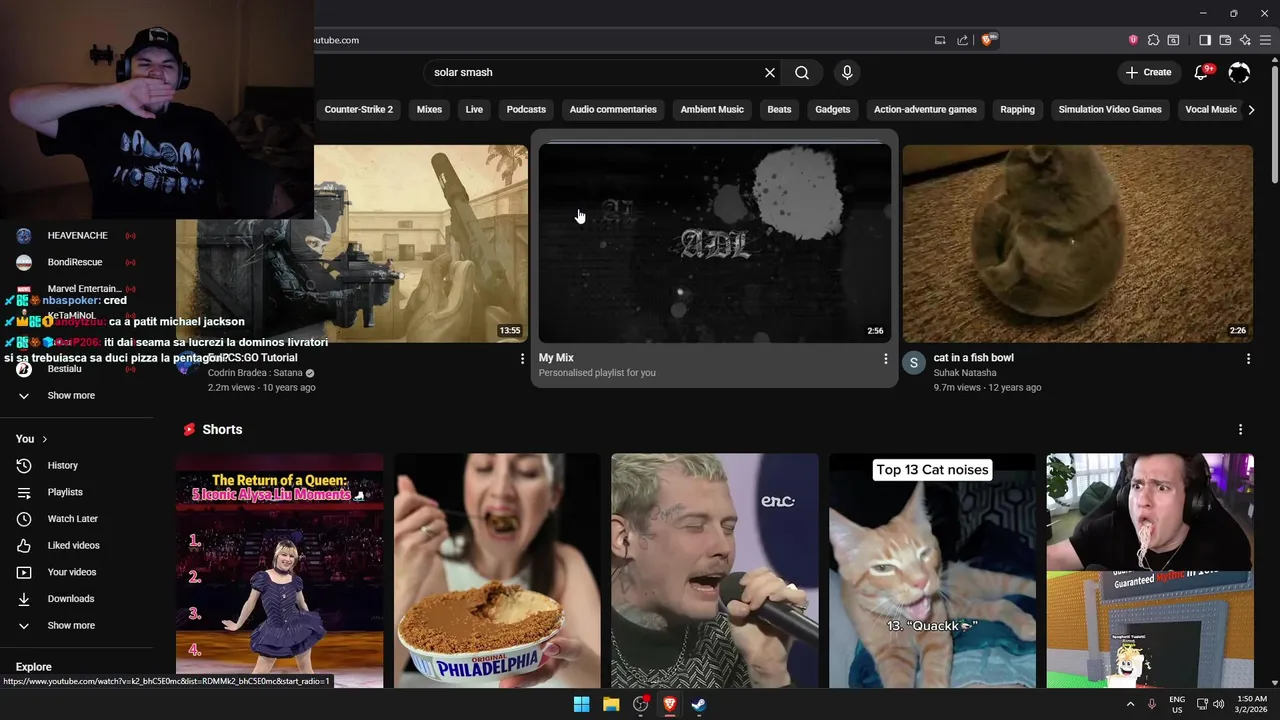This screenshot has width=1280, height=720.
Task: Open the Brave Wallet icon
Action: (x=1225, y=40)
